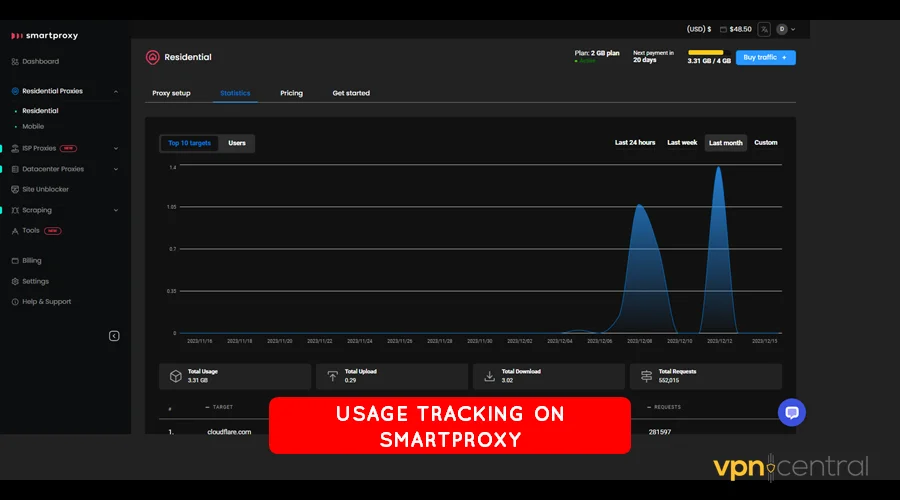Click the Residential home icon in header
The height and width of the screenshot is (500, 900).
point(152,57)
